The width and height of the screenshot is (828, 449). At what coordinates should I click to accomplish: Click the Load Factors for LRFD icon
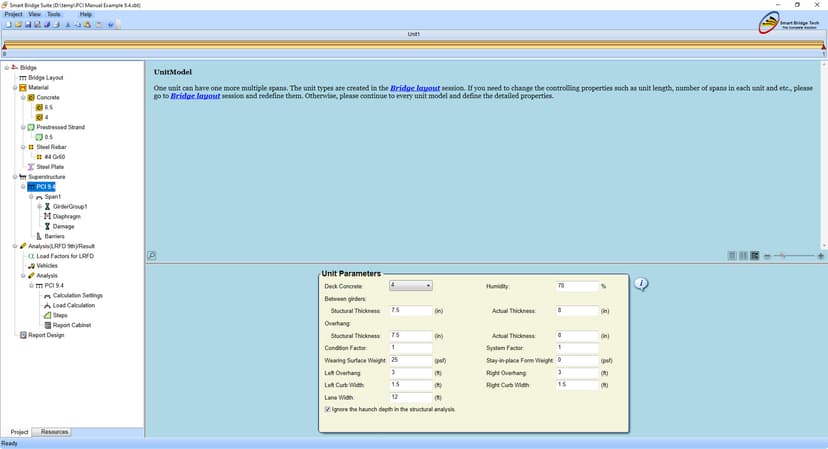coord(31,256)
